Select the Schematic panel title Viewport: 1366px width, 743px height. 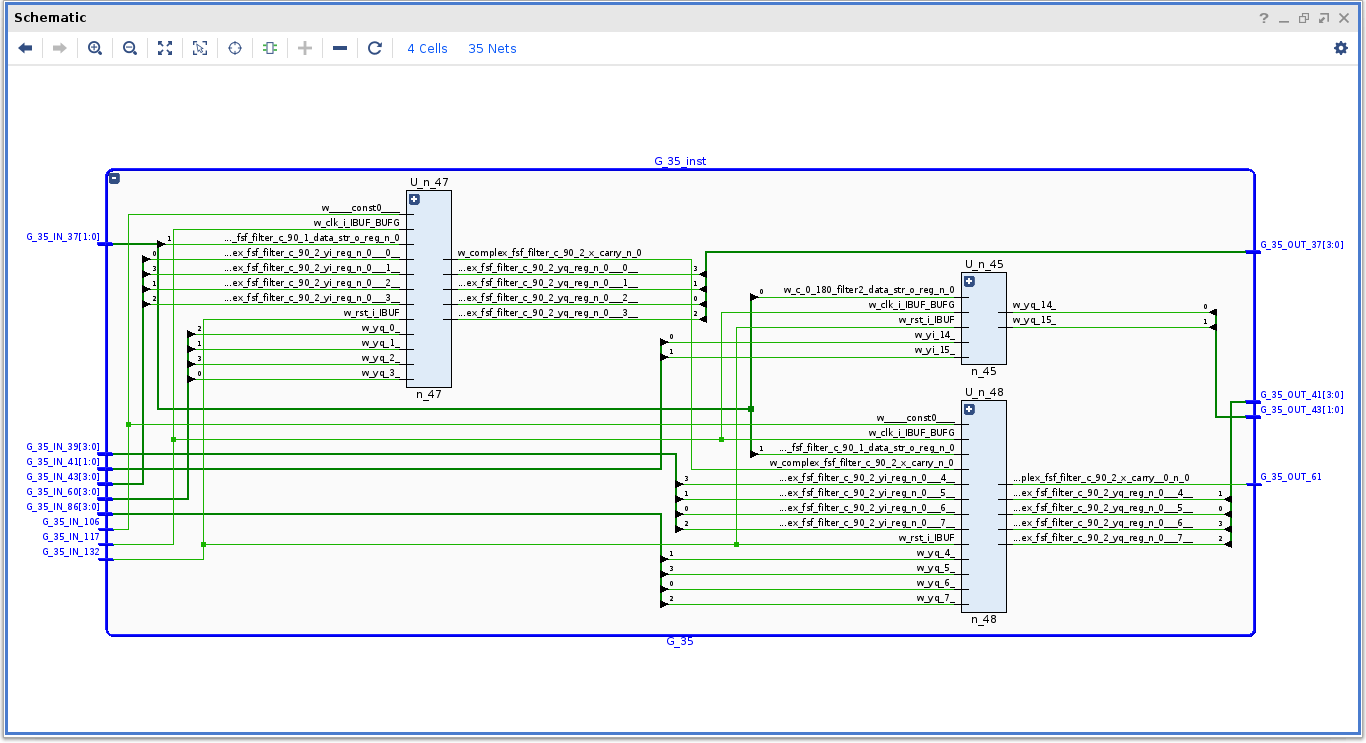pyautogui.click(x=50, y=18)
